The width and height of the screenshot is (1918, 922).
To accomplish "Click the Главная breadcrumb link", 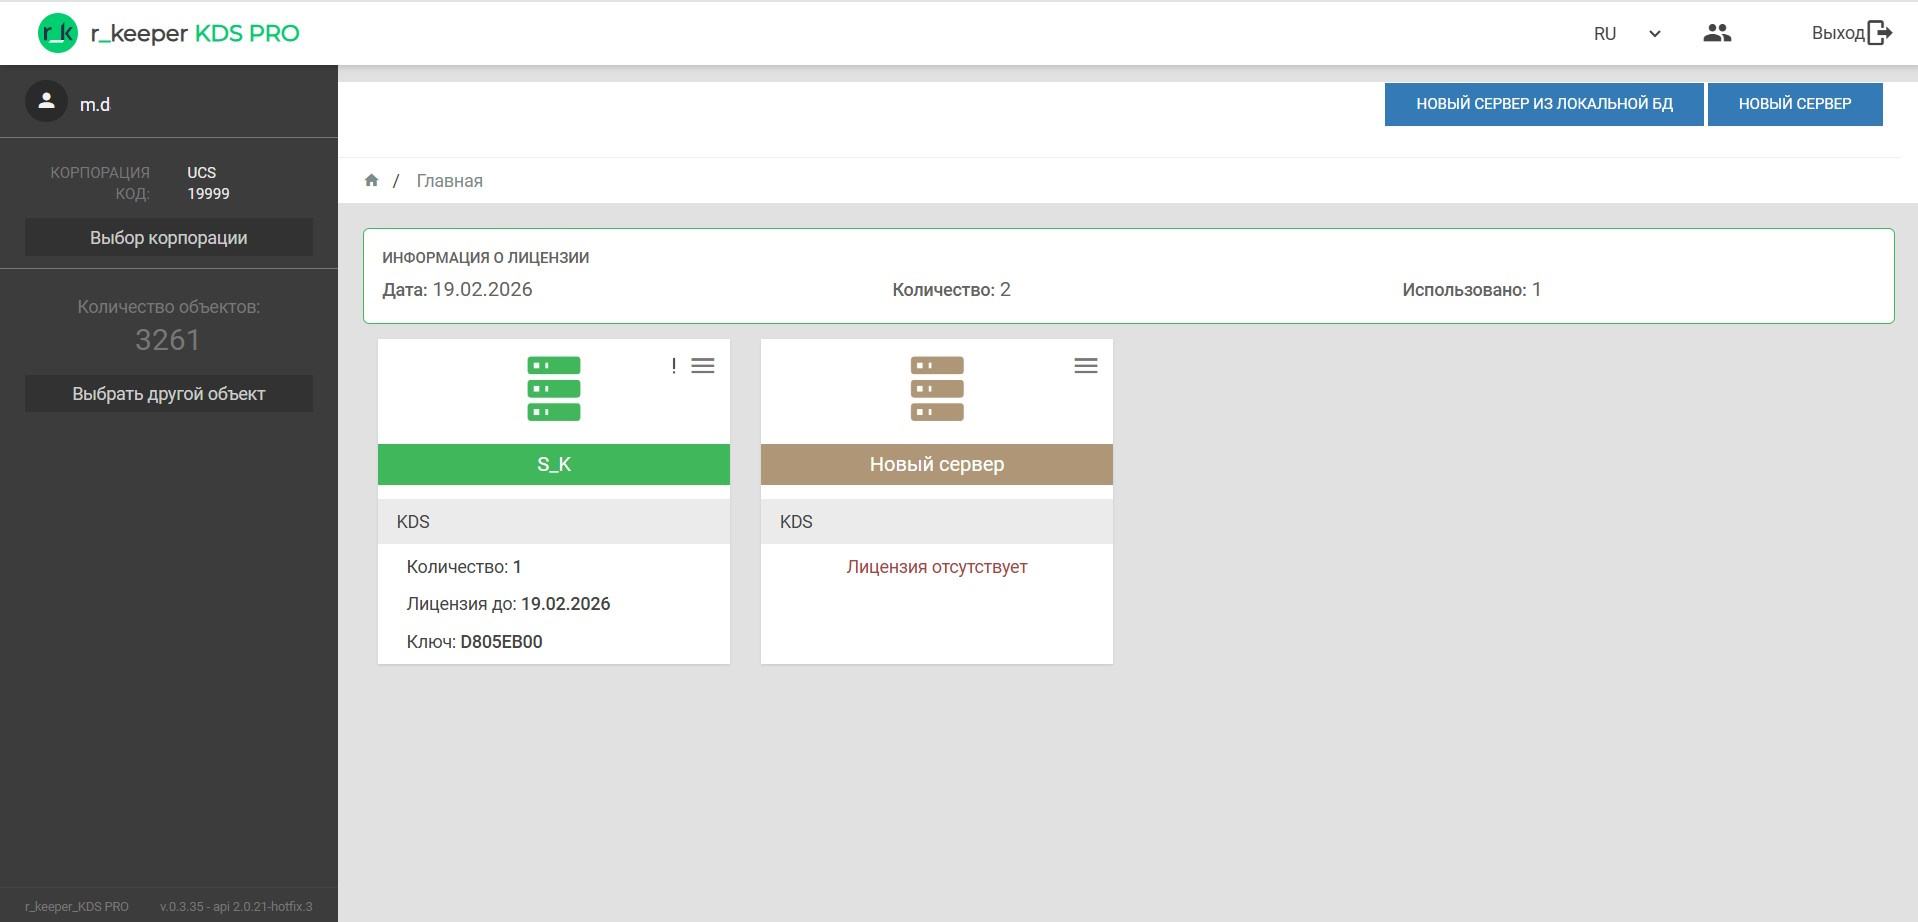I will click(x=449, y=181).
